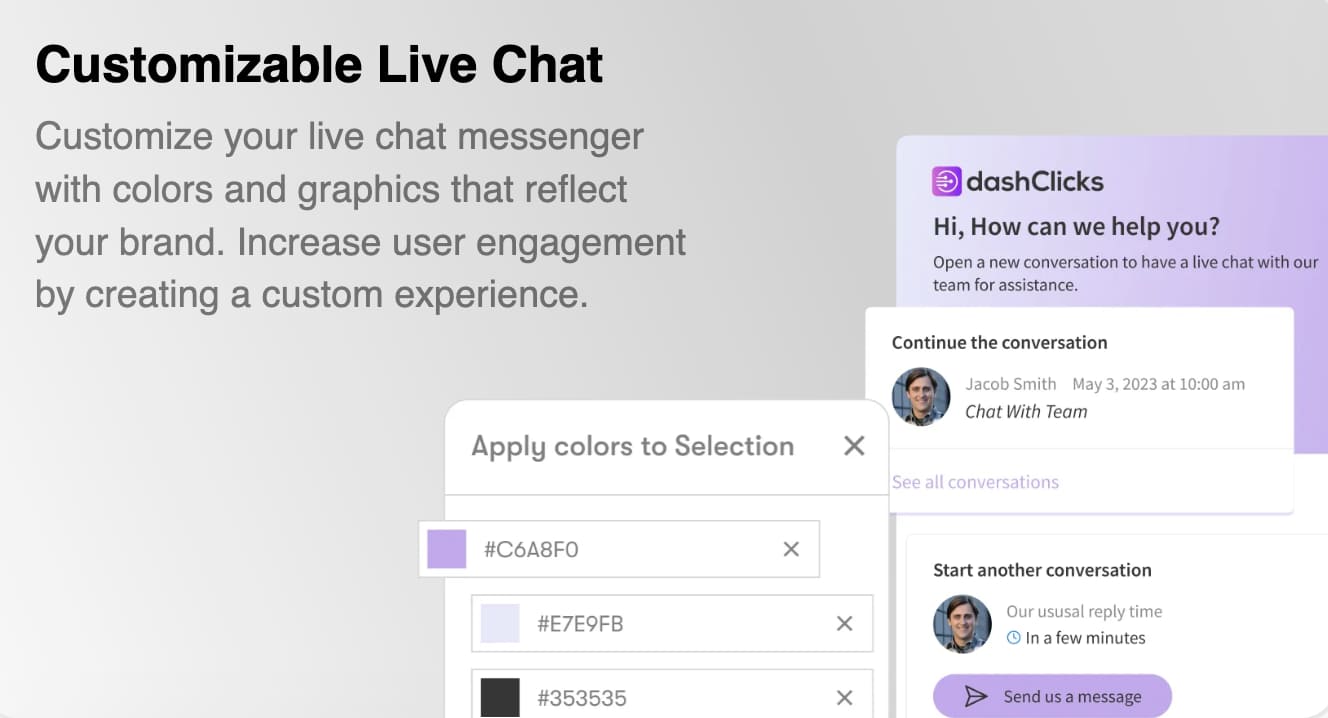Open the Chat With Team conversation
This screenshot has width=1328, height=718.
(1026, 411)
